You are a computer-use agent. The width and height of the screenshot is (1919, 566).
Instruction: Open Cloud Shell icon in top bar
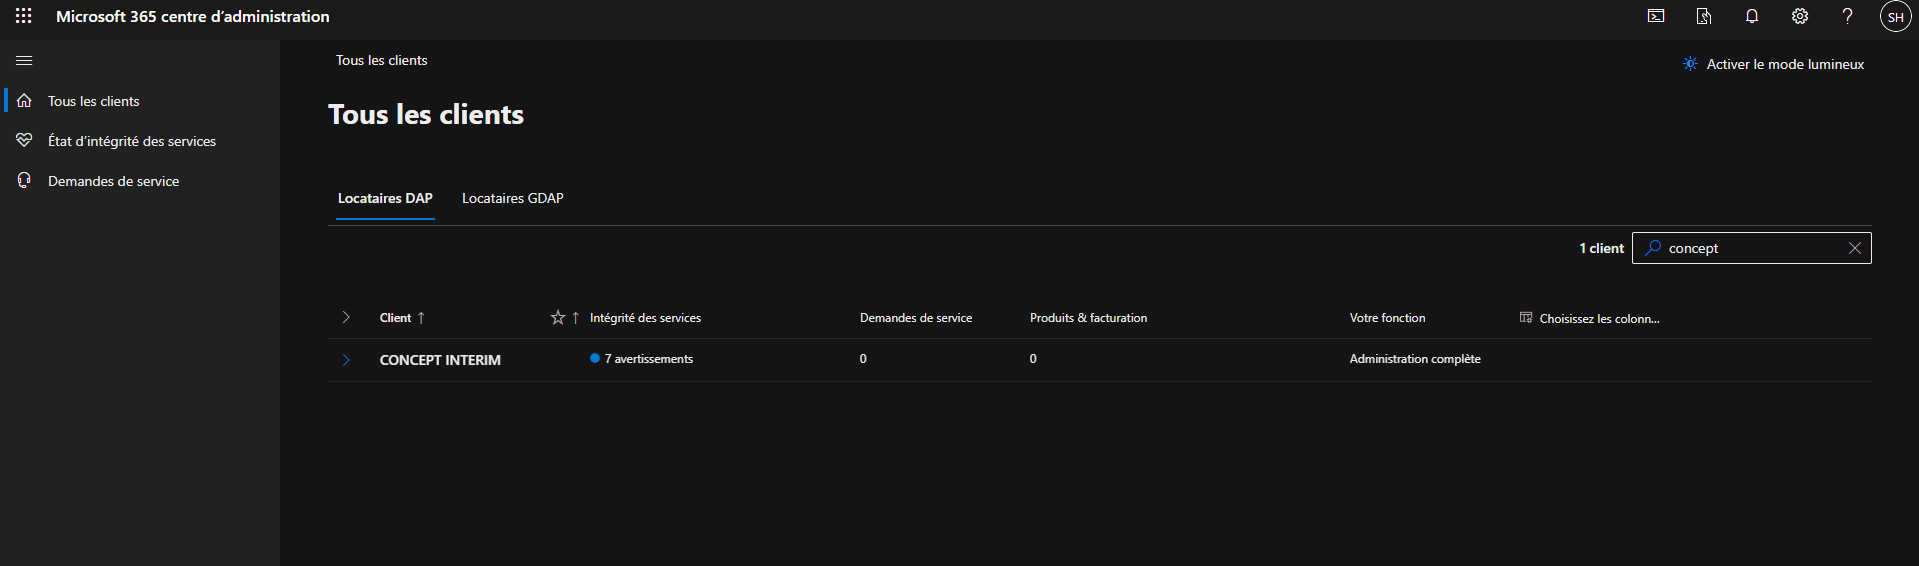(1656, 16)
